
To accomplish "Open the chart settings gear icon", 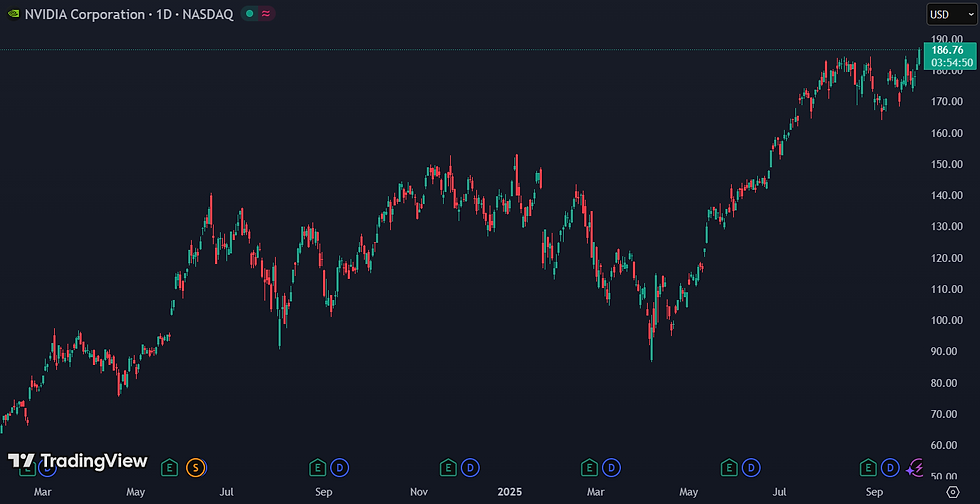I will click(952, 491).
